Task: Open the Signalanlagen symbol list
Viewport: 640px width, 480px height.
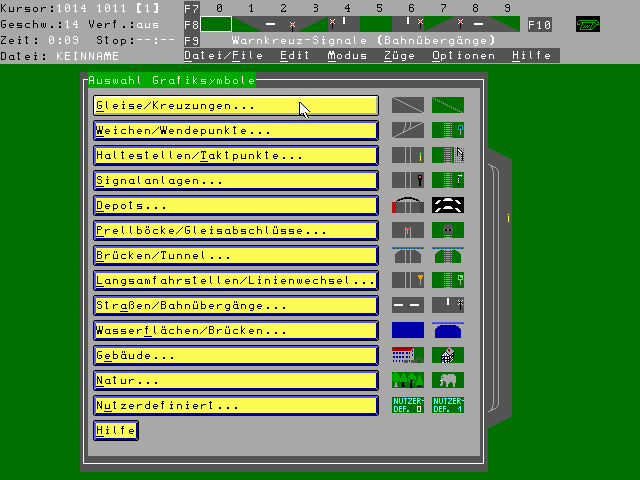Action: point(235,180)
